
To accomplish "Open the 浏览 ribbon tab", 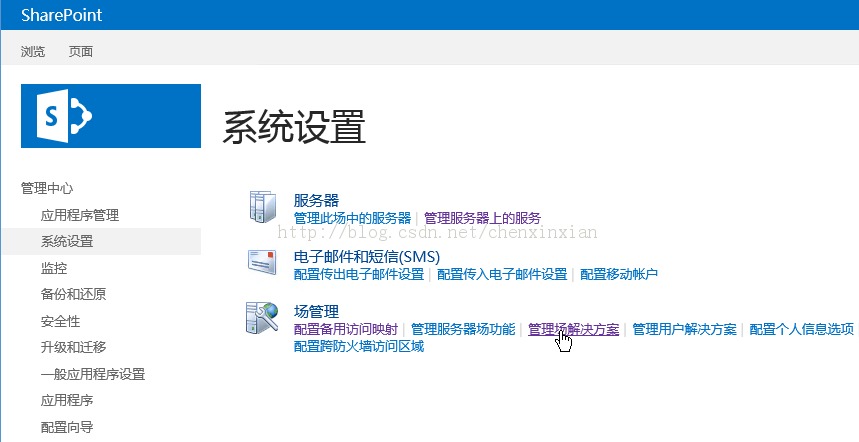I will [33, 51].
